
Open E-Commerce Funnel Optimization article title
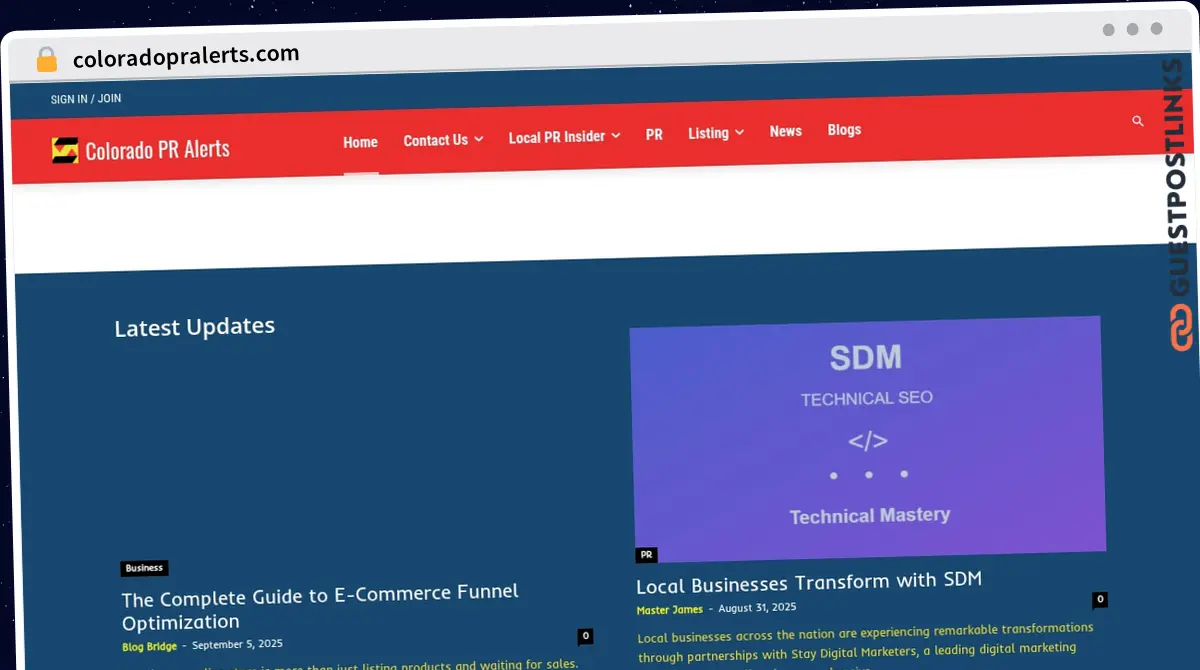(x=320, y=606)
